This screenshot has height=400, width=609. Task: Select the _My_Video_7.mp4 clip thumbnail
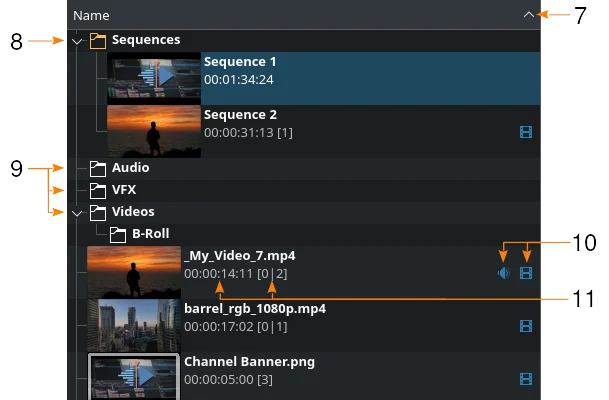coord(134,272)
